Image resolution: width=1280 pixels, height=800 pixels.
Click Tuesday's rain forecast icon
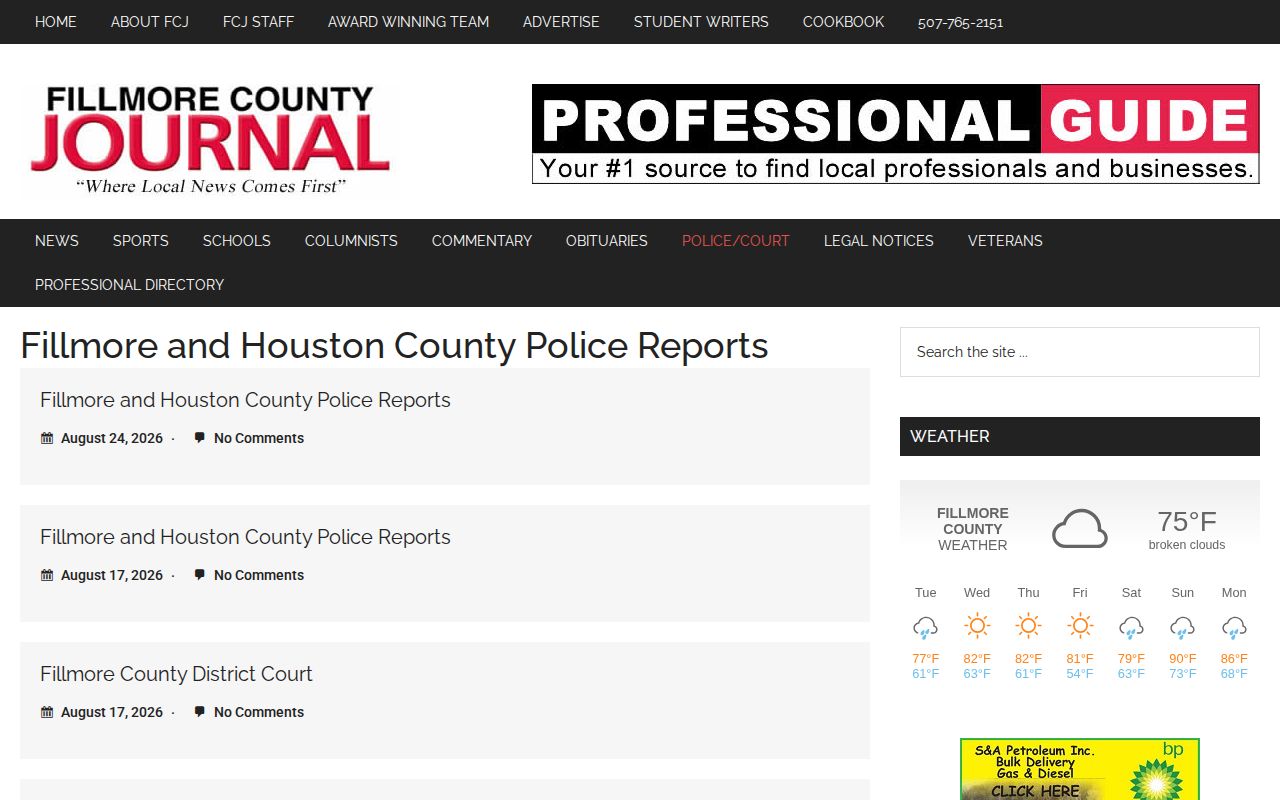(926, 627)
